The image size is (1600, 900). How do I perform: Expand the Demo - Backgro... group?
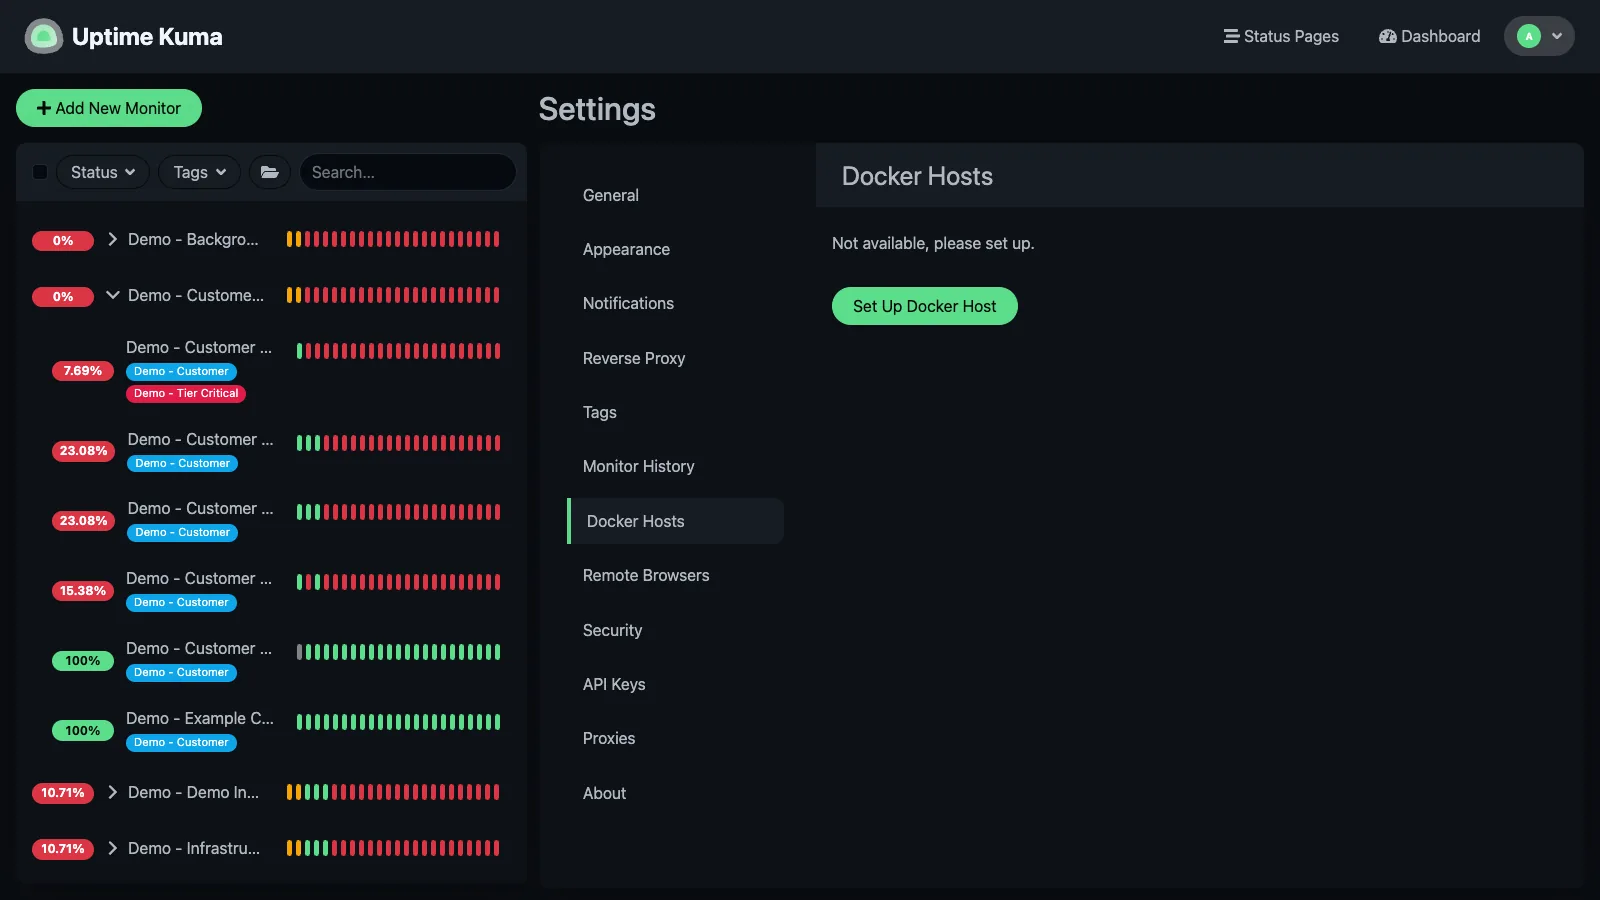point(113,239)
